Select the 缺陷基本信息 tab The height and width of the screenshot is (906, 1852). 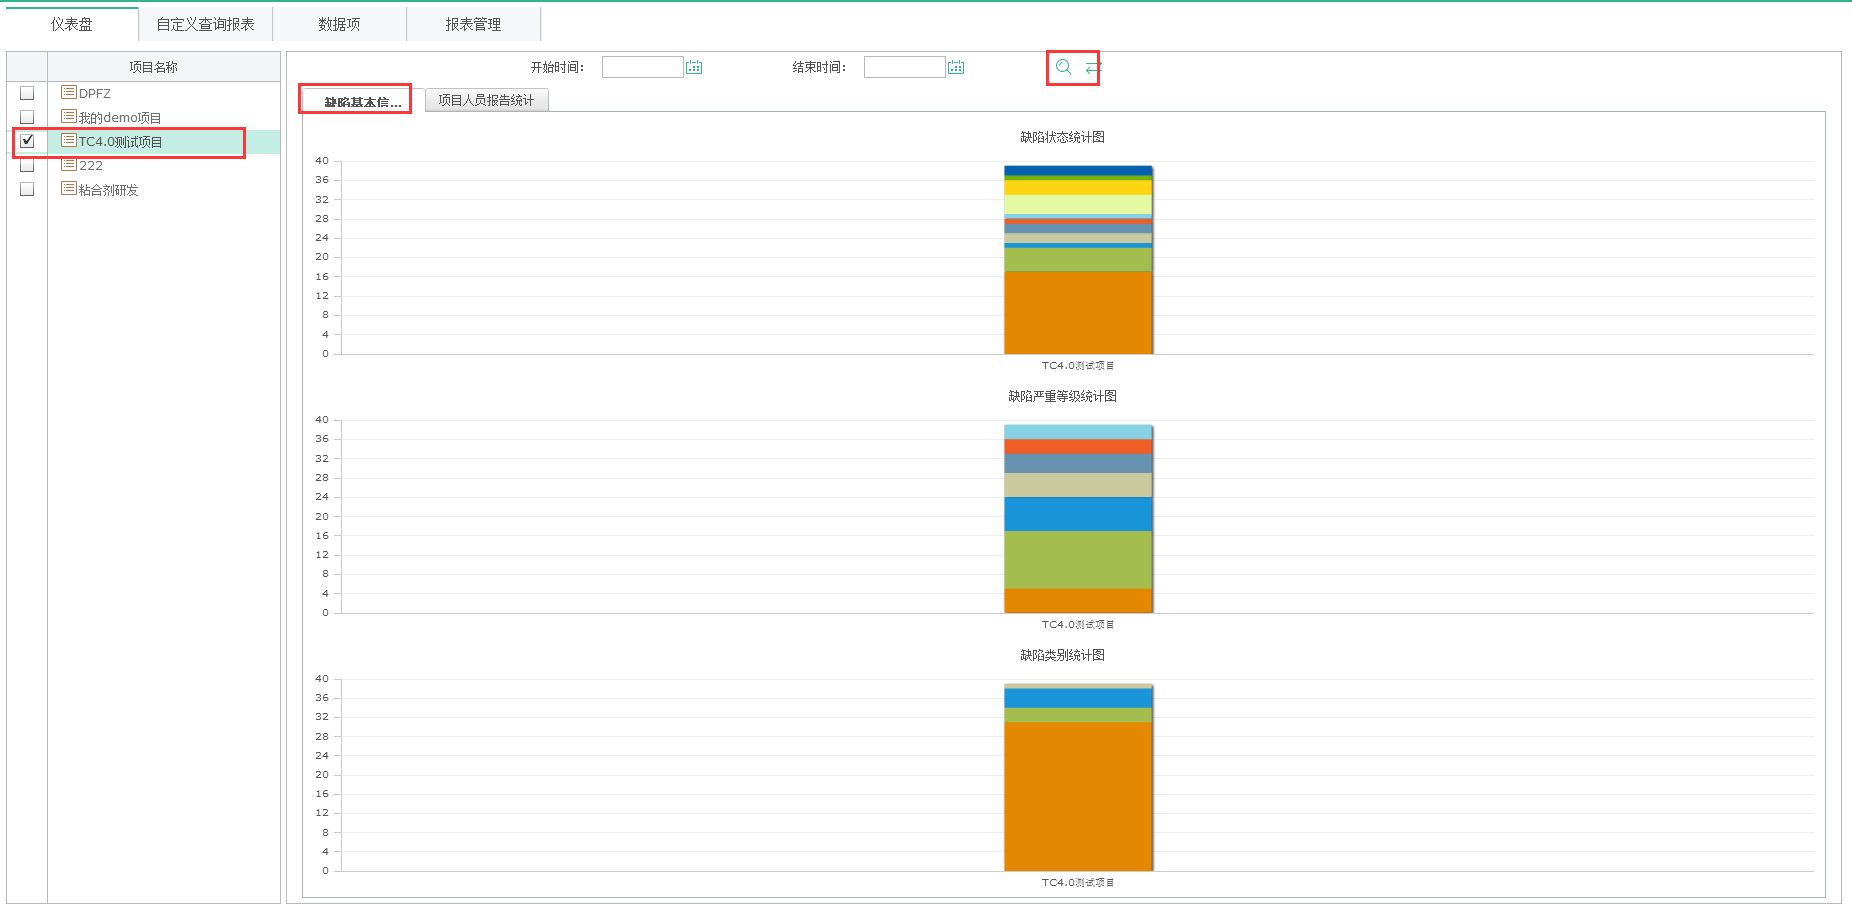362,101
